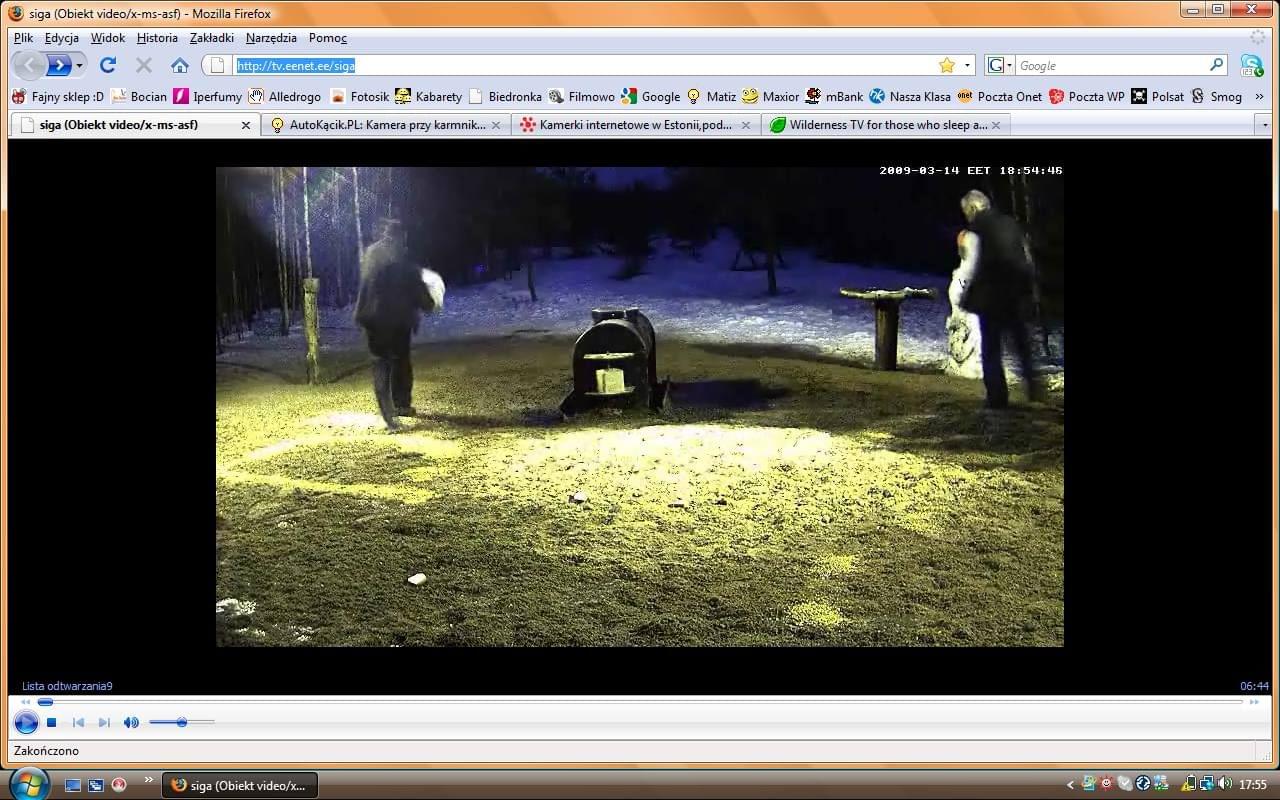Open the Google bookmark
1280x800 pixels.
pyautogui.click(x=651, y=97)
